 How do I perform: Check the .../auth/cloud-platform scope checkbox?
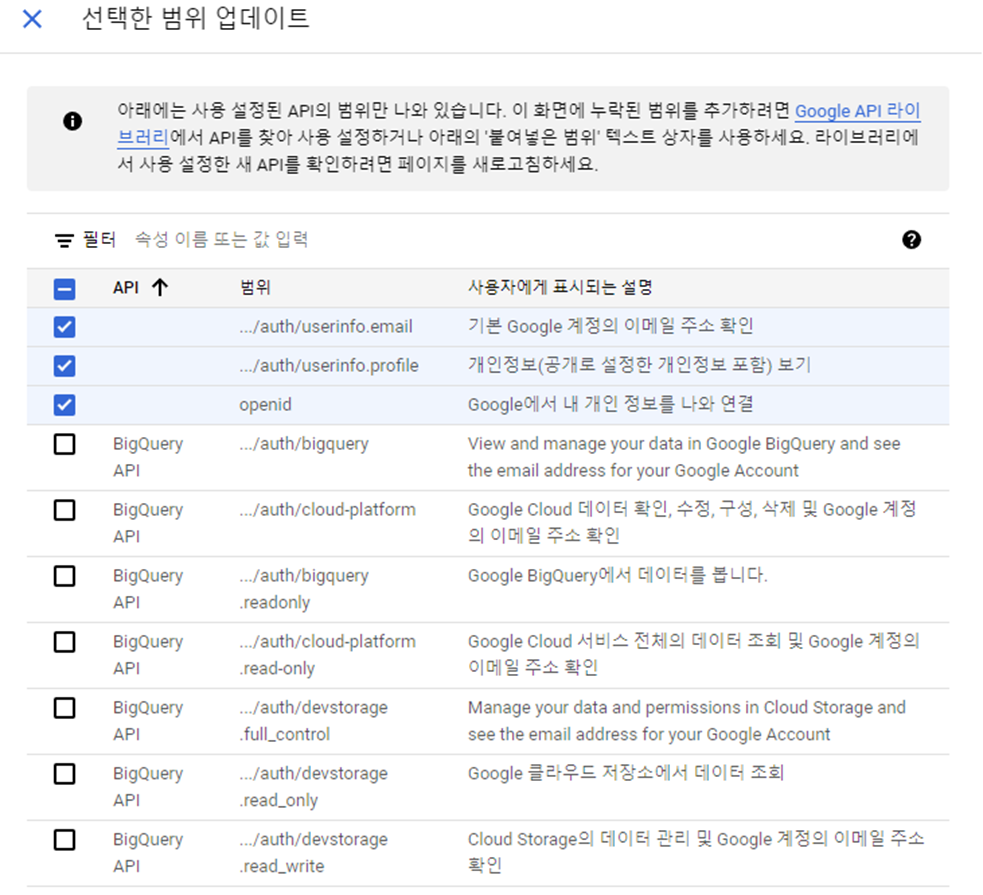click(x=65, y=510)
